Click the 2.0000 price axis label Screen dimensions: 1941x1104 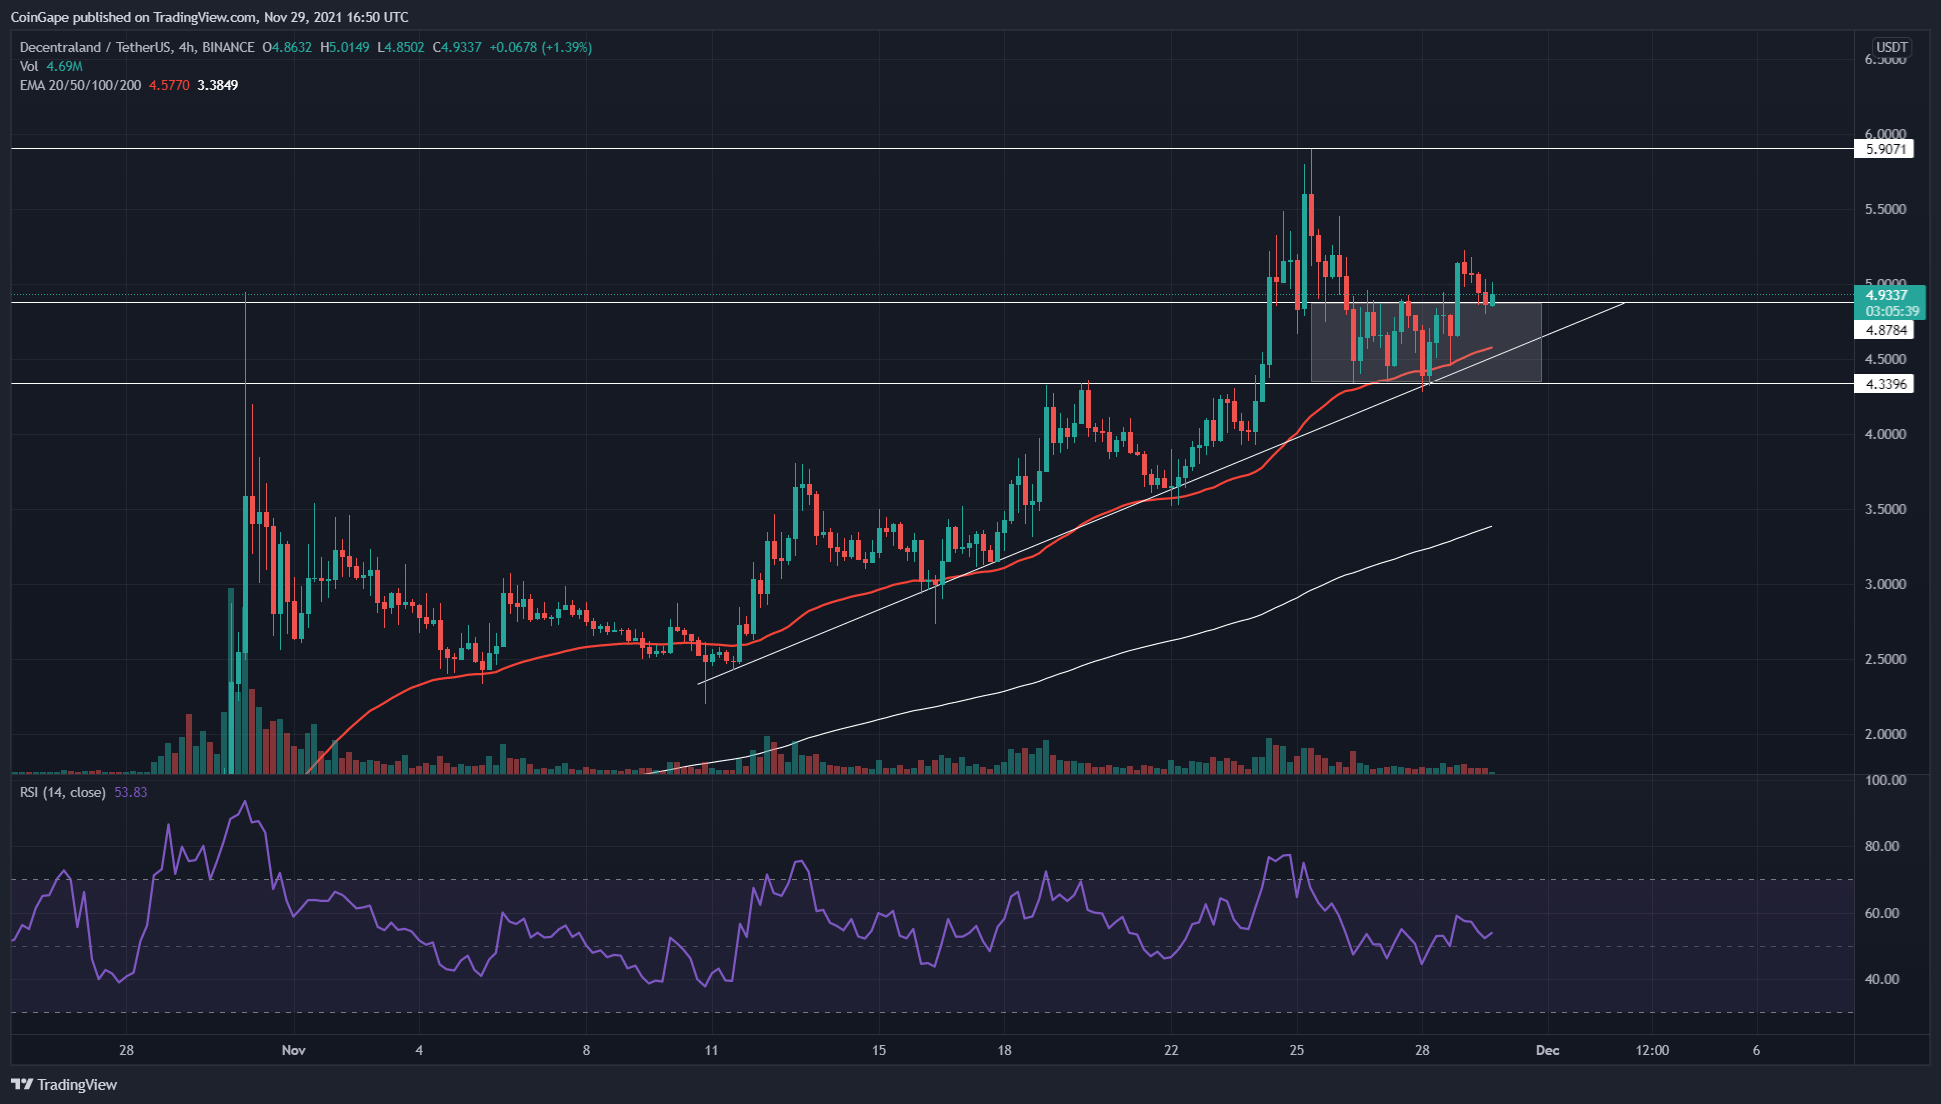1885,734
